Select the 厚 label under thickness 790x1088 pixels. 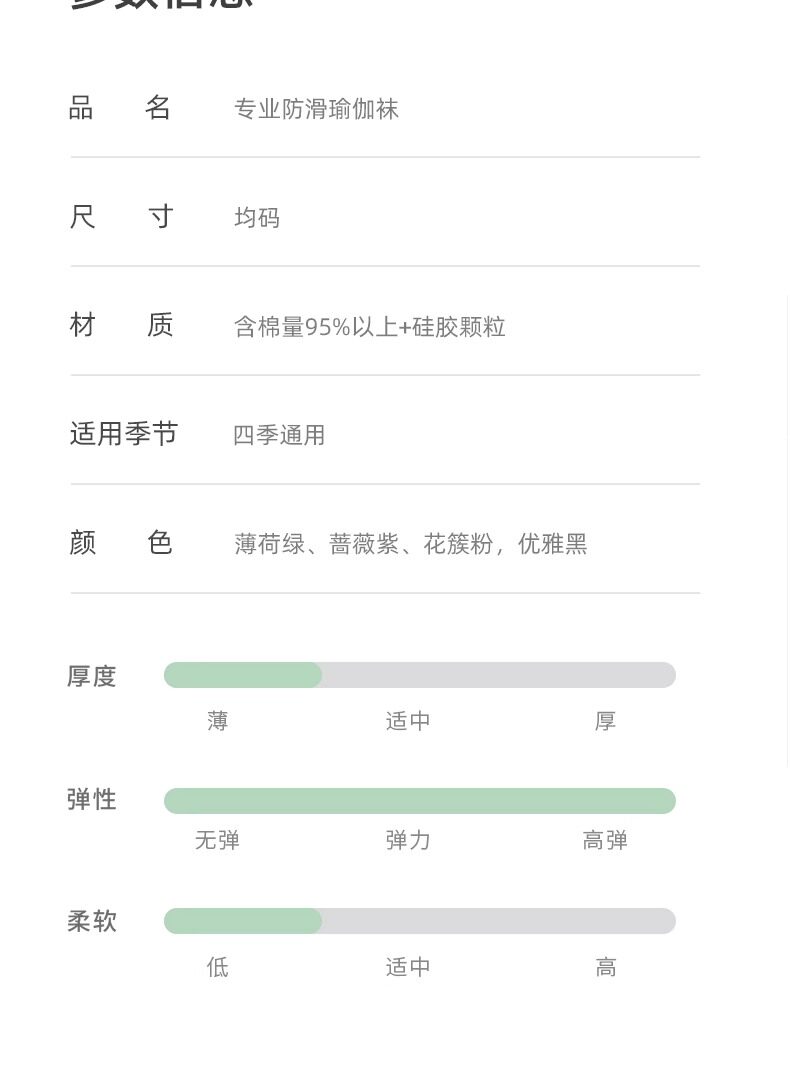point(606,721)
